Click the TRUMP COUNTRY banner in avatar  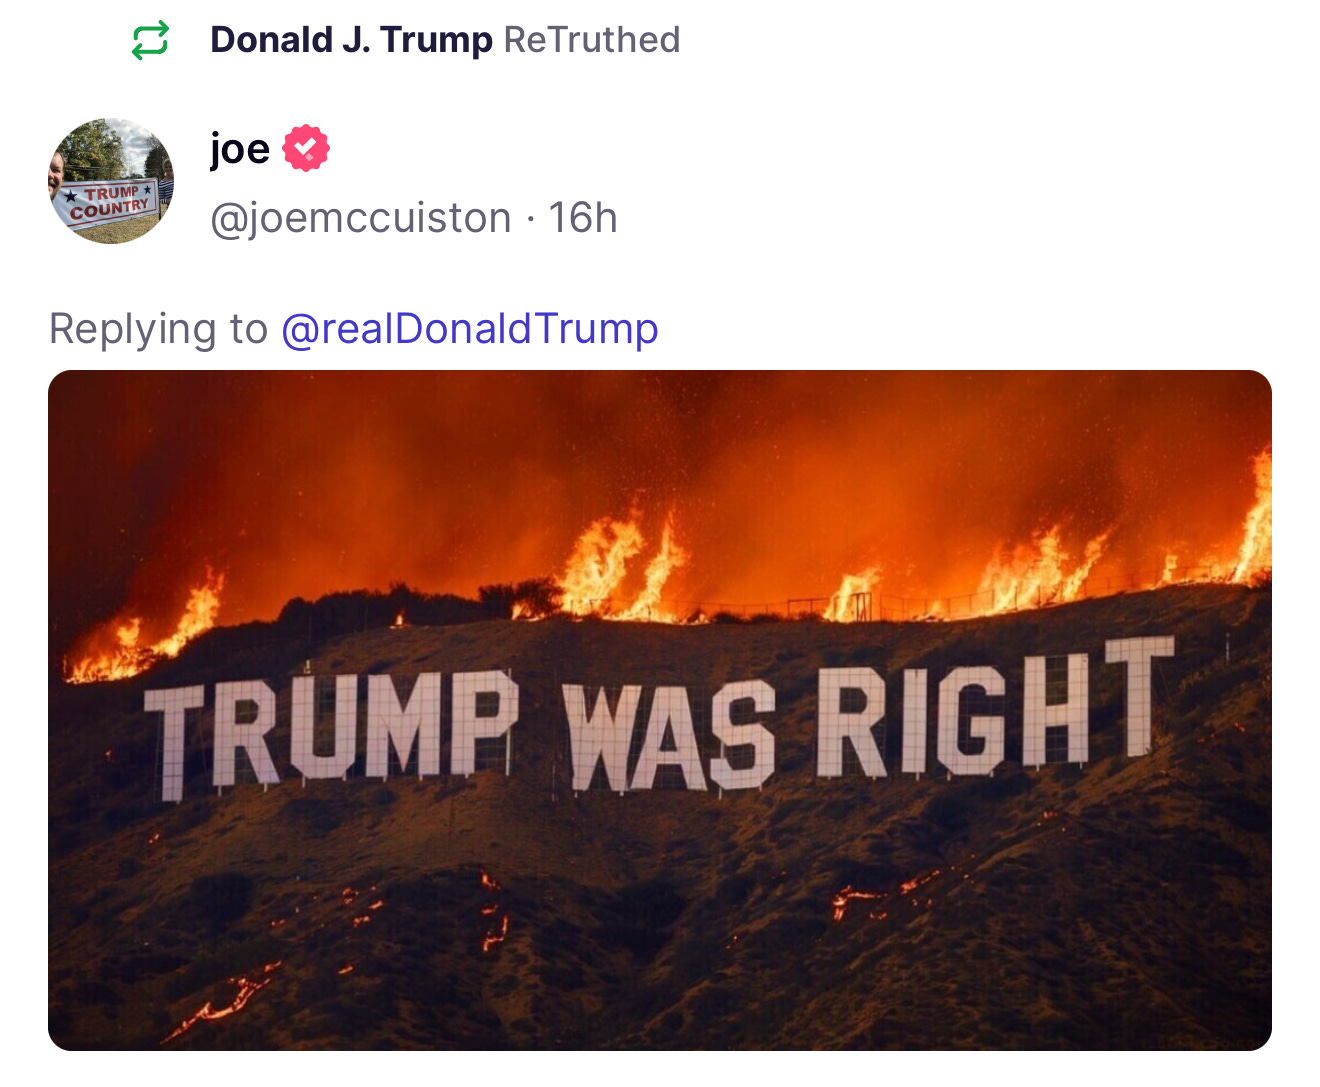coord(109,203)
